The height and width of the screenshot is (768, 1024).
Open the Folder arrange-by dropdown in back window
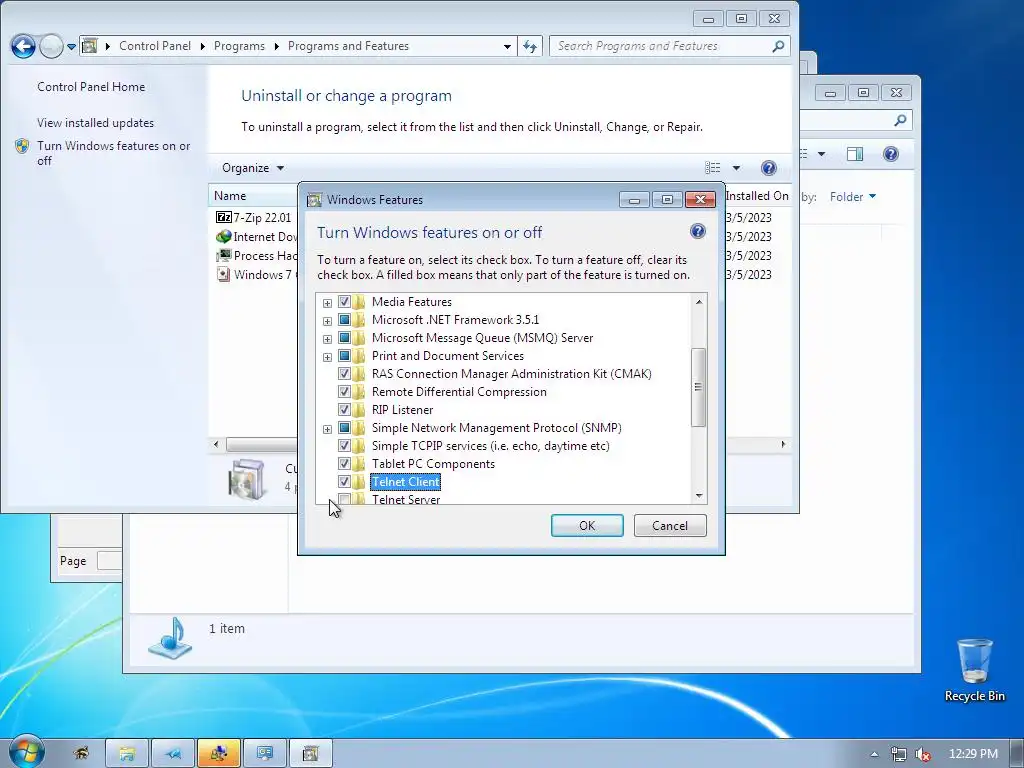coord(853,197)
